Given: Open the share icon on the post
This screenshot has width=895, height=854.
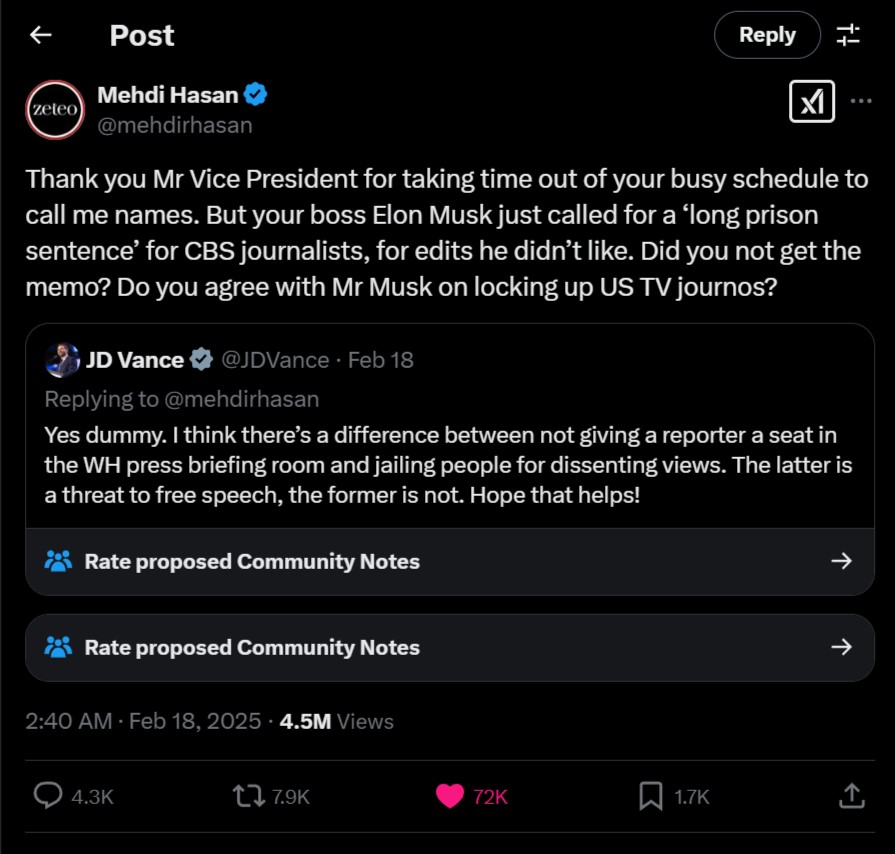Looking at the screenshot, I should coord(851,796).
